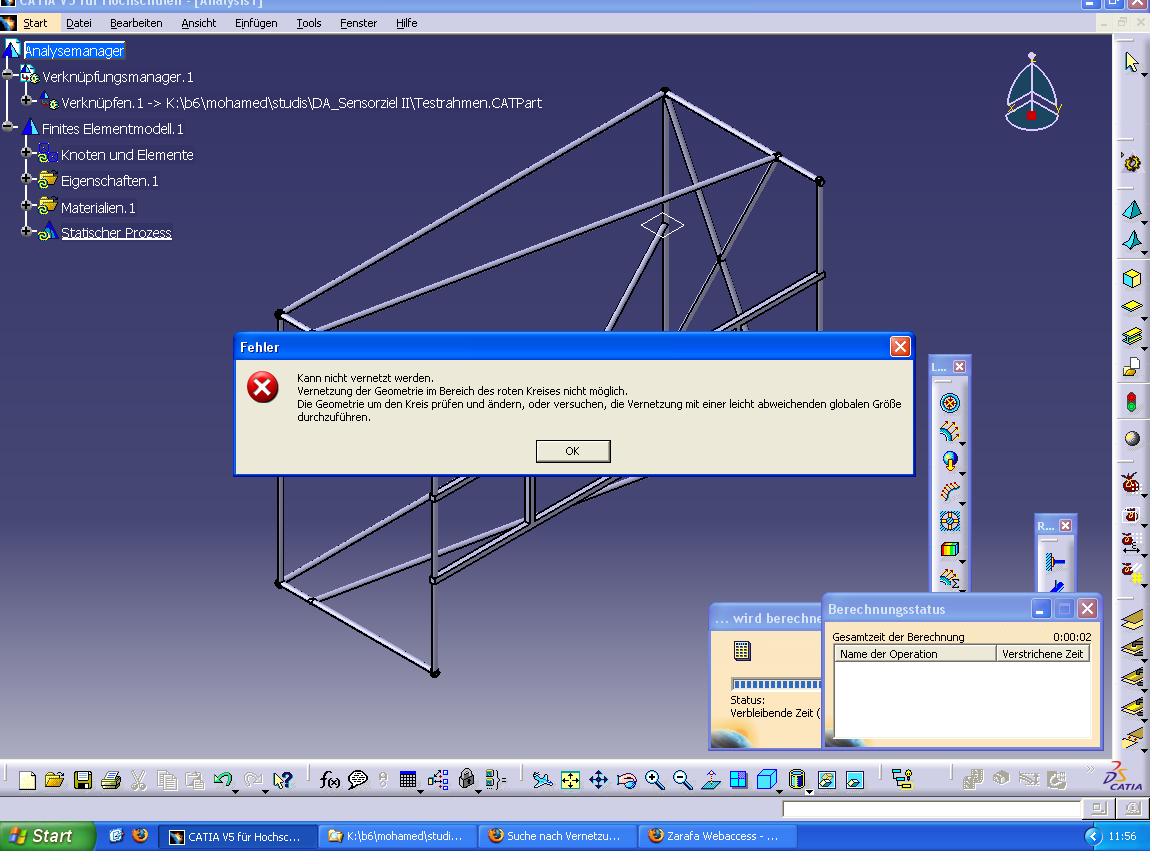The height and width of the screenshot is (864, 1152).
Task: Click the Windows Start button
Action: [47, 836]
